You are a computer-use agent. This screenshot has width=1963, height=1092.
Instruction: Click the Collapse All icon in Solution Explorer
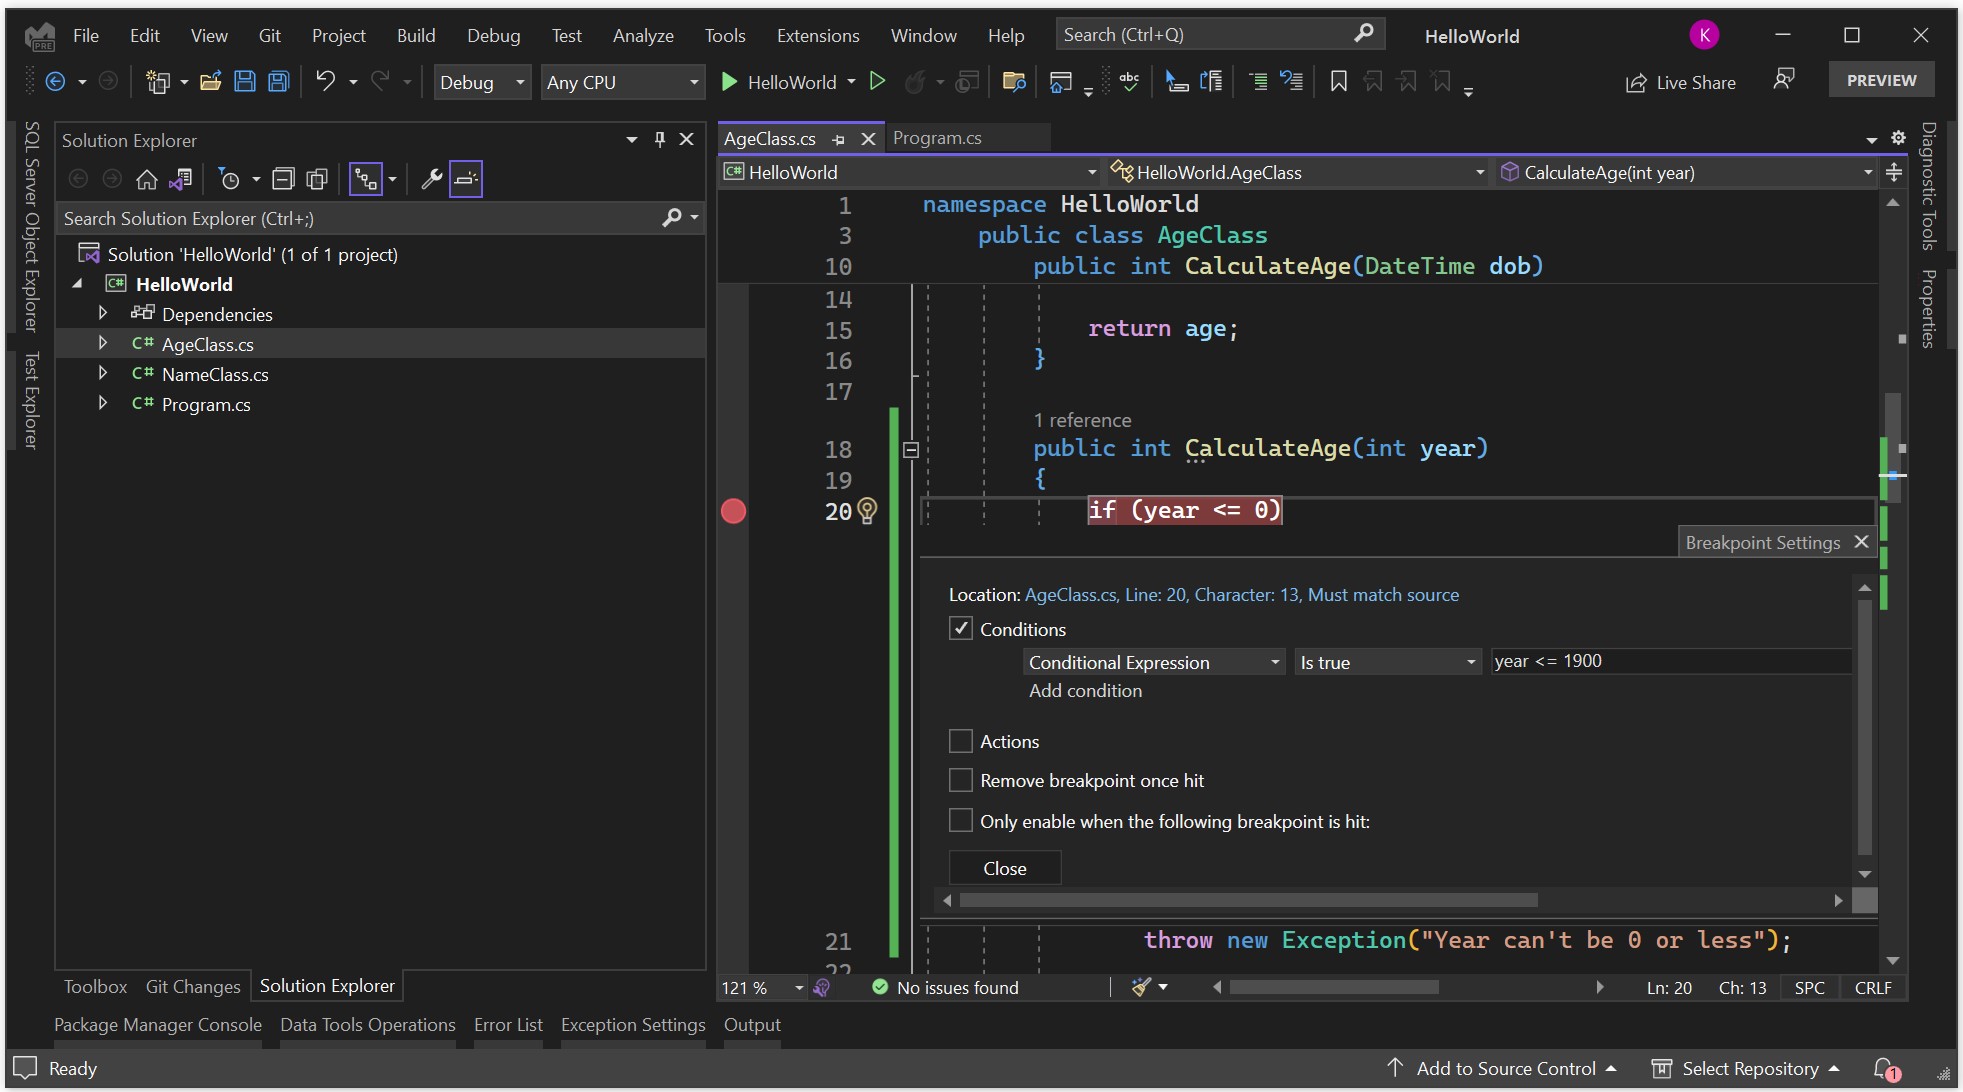pyautogui.click(x=284, y=178)
